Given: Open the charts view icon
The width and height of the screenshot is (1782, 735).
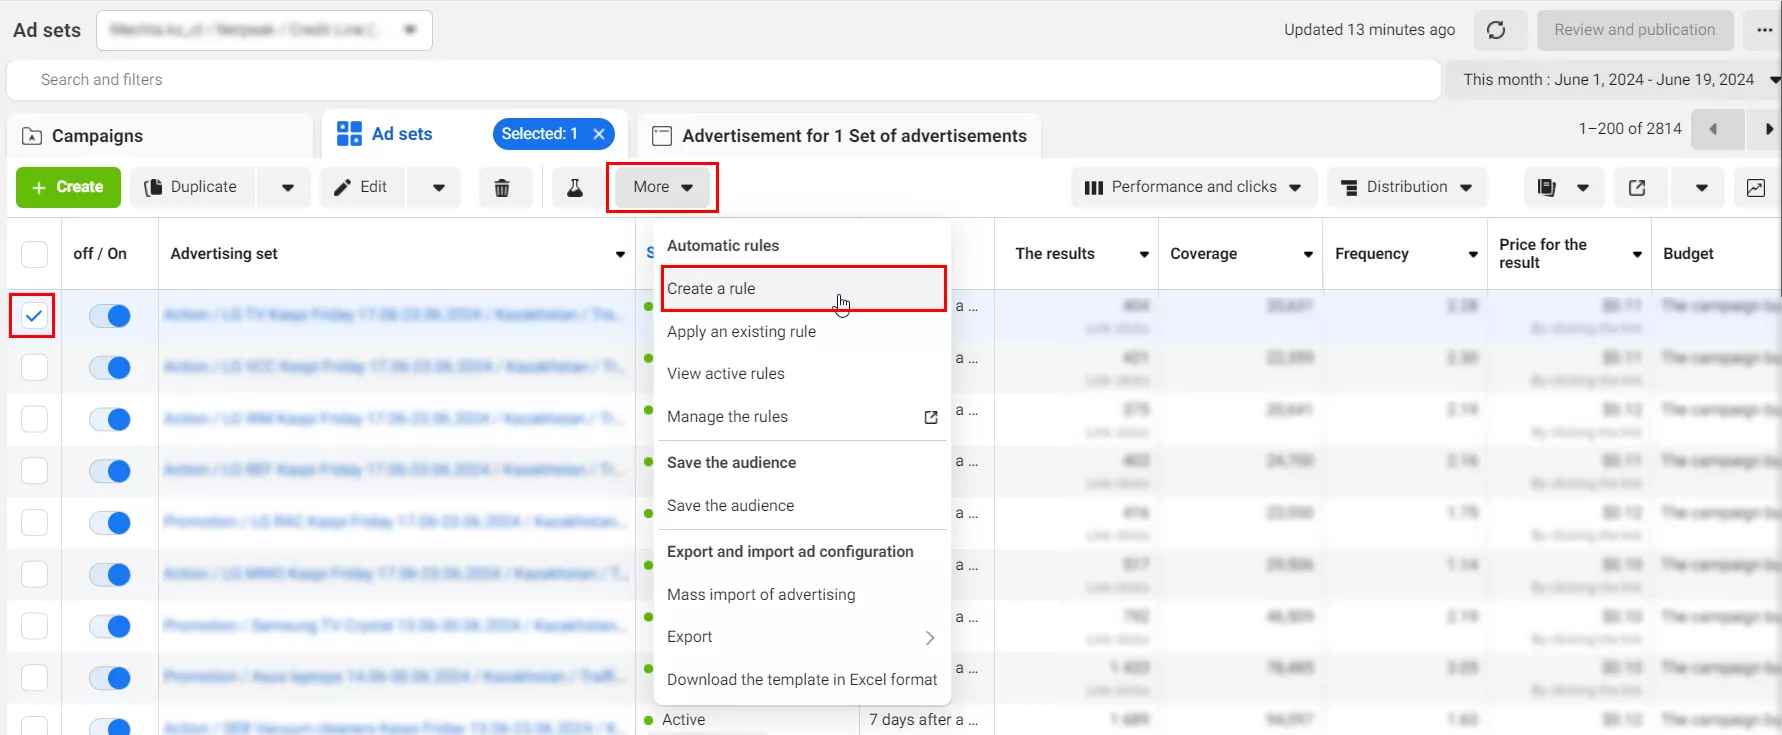Looking at the screenshot, I should click(x=1756, y=187).
